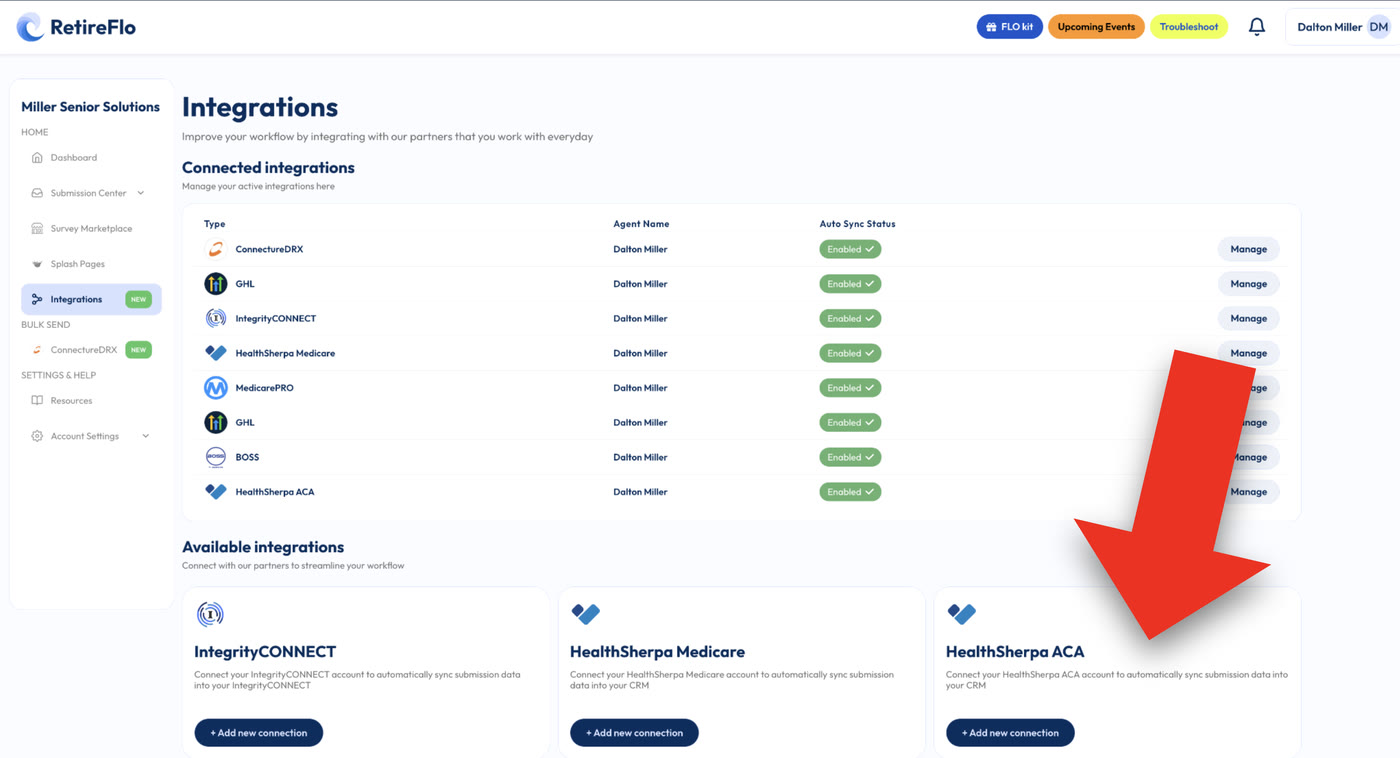The image size is (1400, 758).
Task: Click the NEW badge beside Integrations
Action: click(x=138, y=299)
